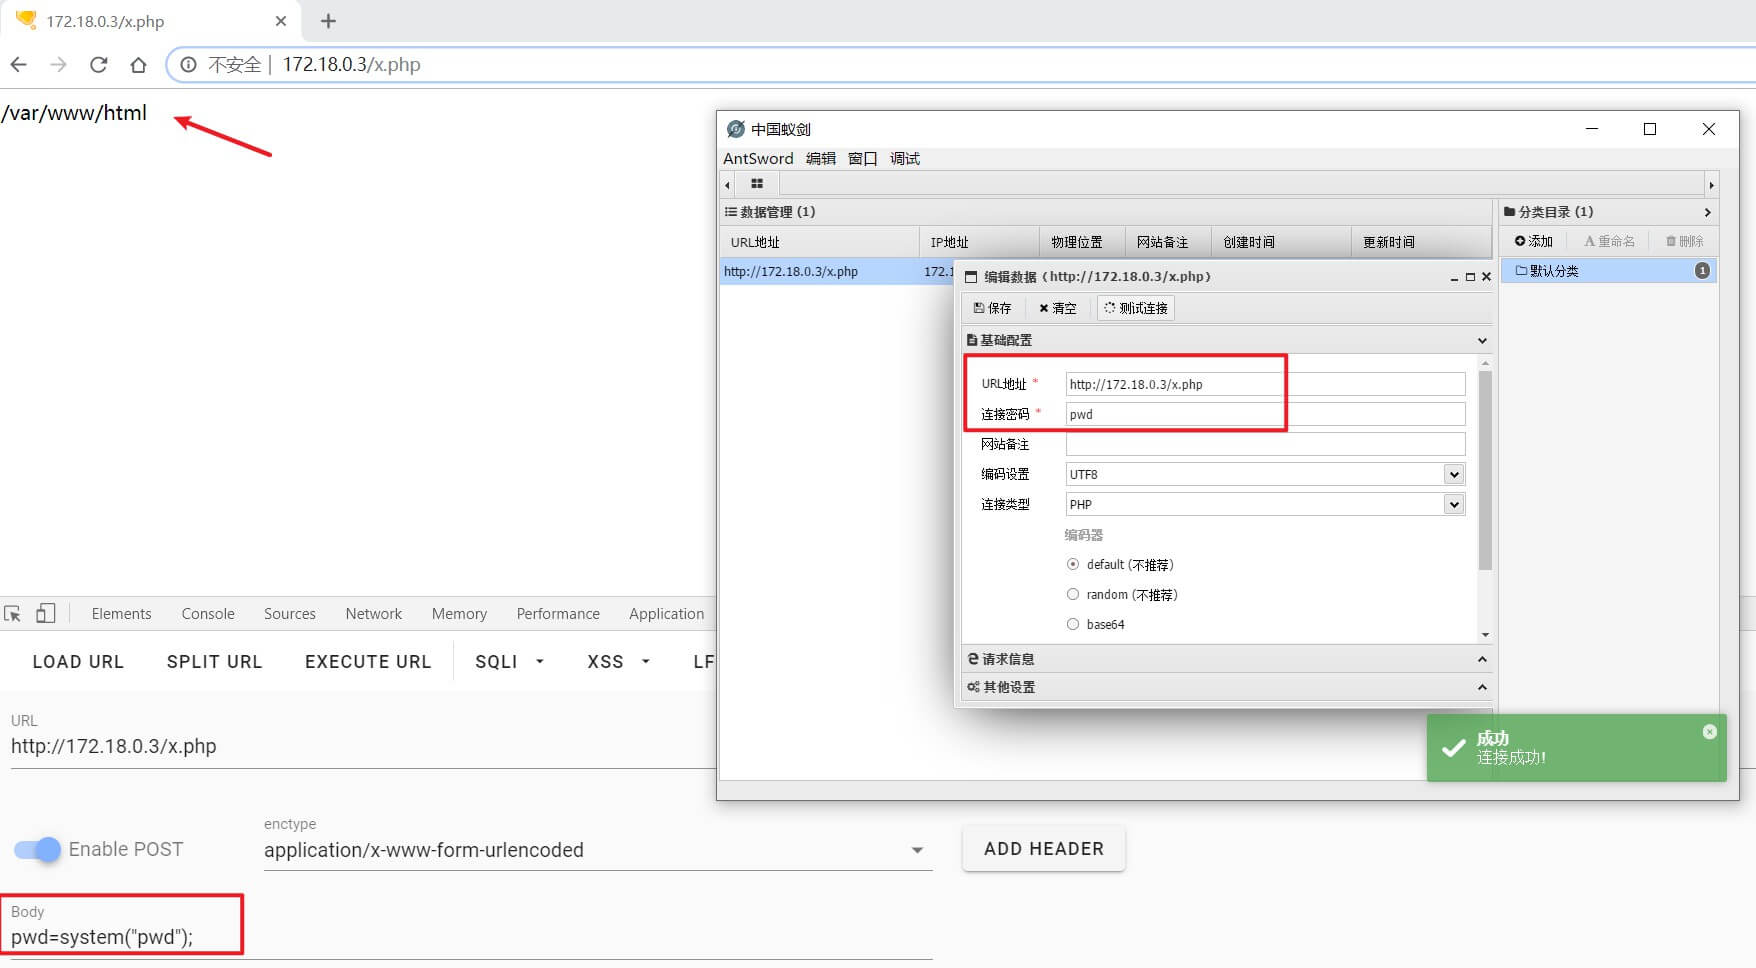Viewport: 1756px width, 968px height.
Task: Dismiss the 连接成功 success notification
Action: point(1710,732)
